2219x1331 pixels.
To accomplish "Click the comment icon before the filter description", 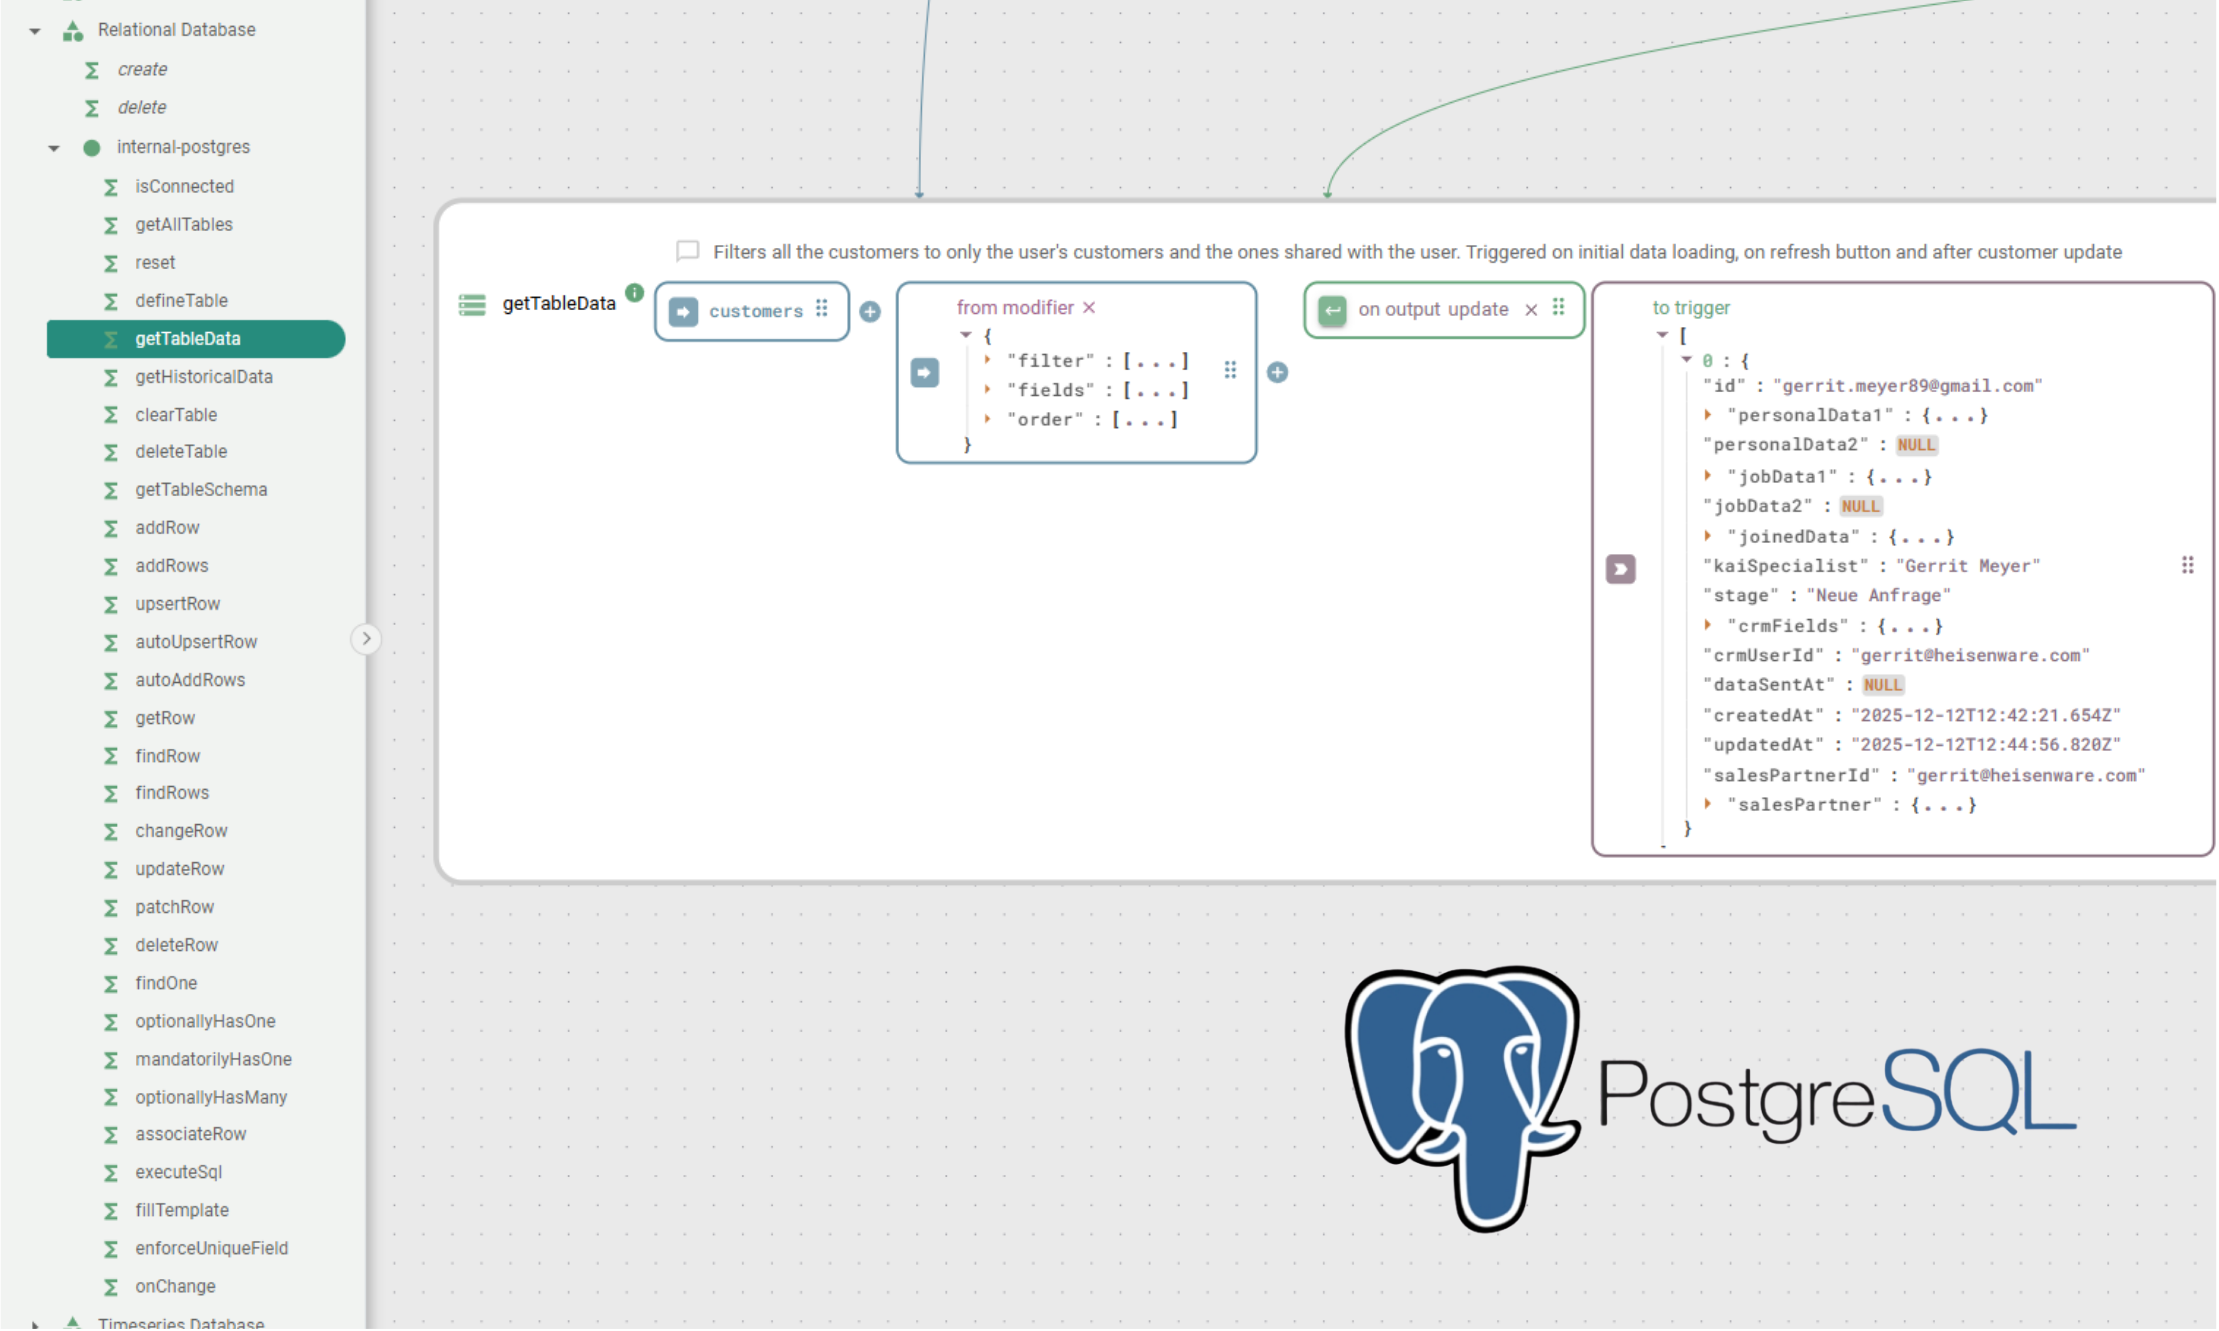I will click(688, 251).
